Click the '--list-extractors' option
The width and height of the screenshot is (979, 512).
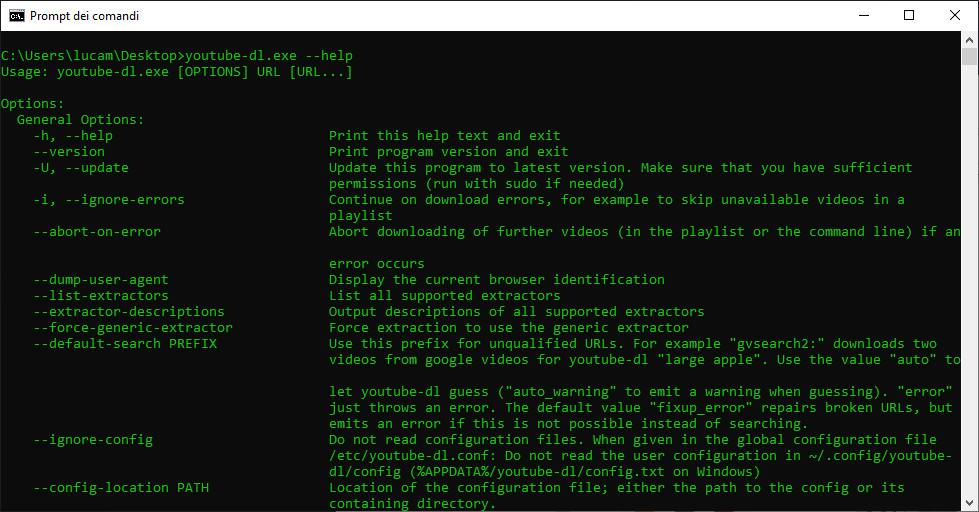(101, 295)
